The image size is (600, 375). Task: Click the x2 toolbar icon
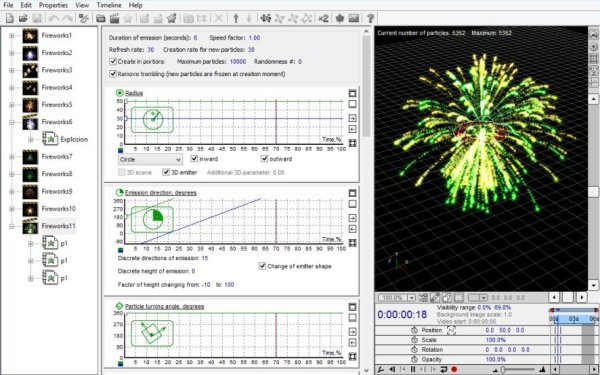coord(324,18)
